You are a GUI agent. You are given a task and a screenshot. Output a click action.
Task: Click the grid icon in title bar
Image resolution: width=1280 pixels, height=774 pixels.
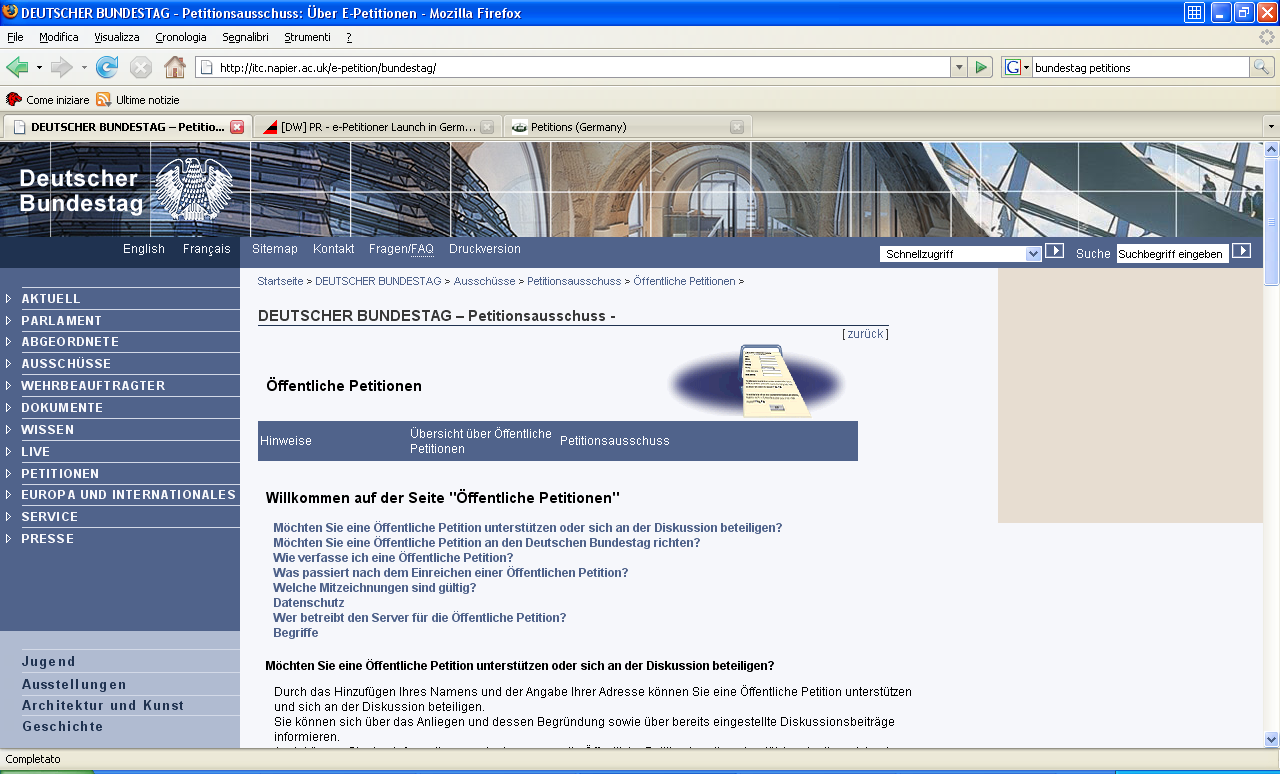(x=1194, y=13)
